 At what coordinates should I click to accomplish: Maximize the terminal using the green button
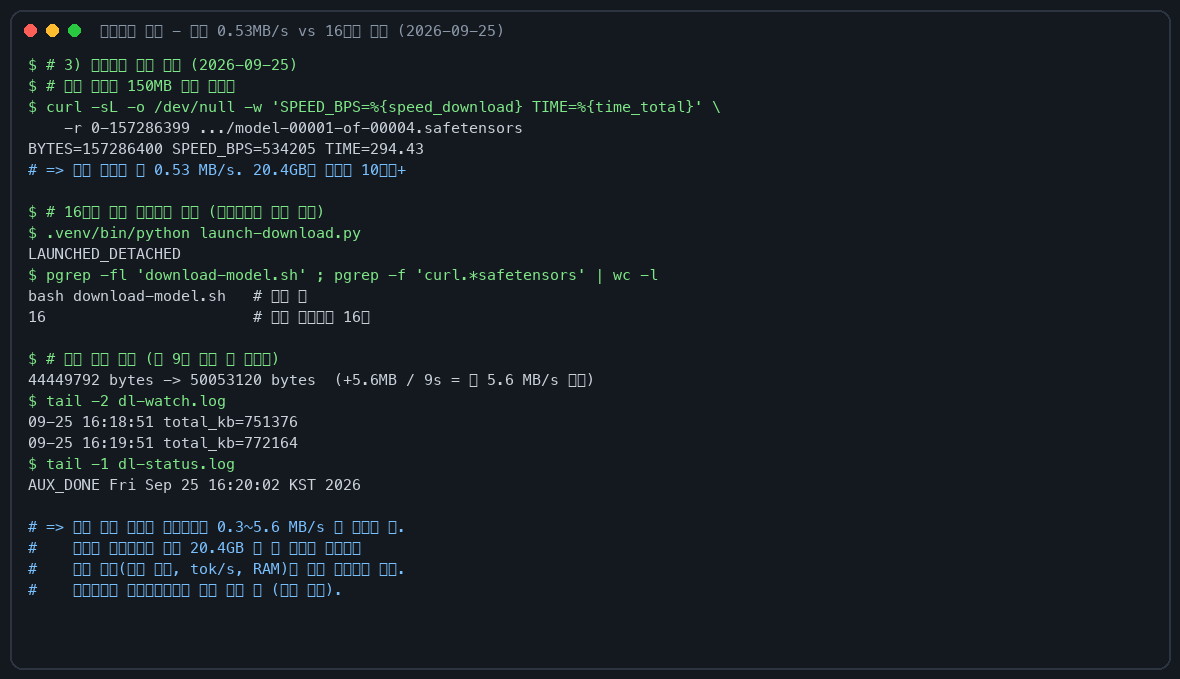pyautogui.click(x=75, y=31)
